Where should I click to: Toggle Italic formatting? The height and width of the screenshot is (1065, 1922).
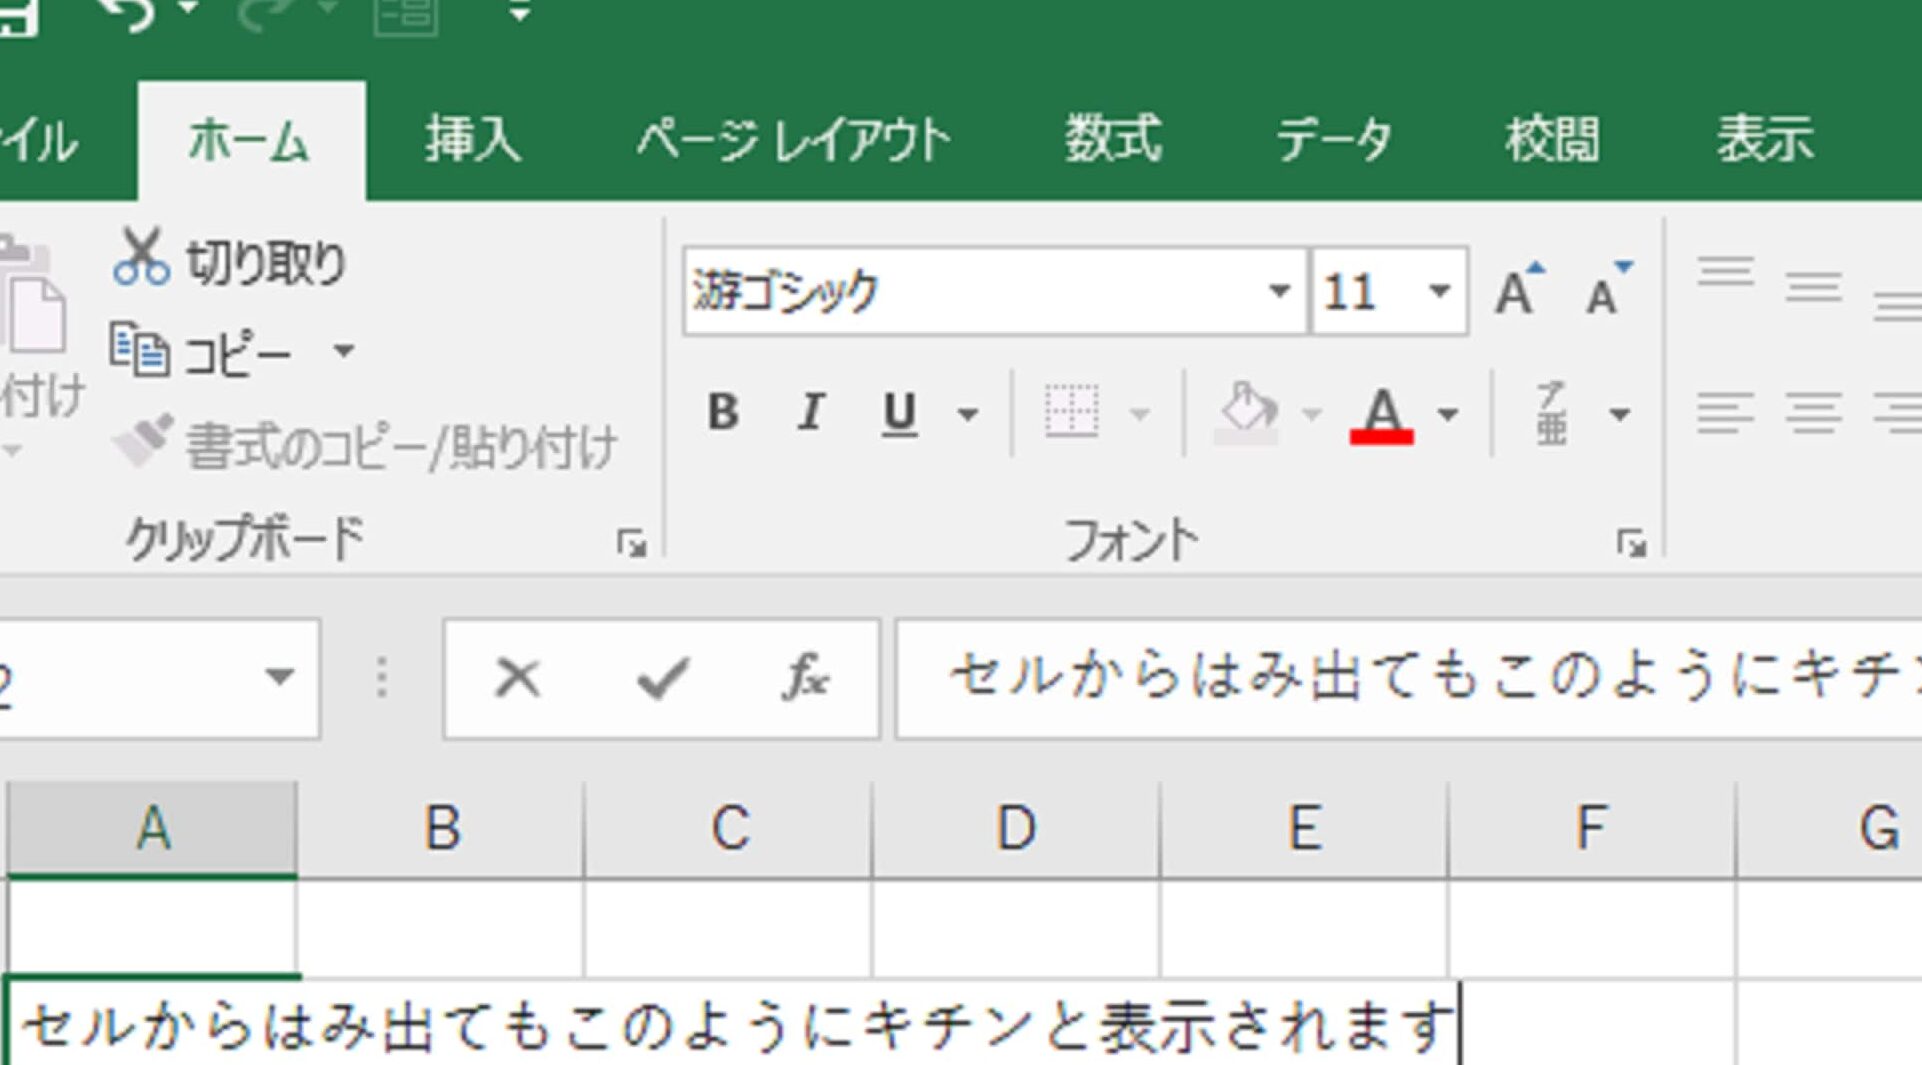[x=811, y=412]
